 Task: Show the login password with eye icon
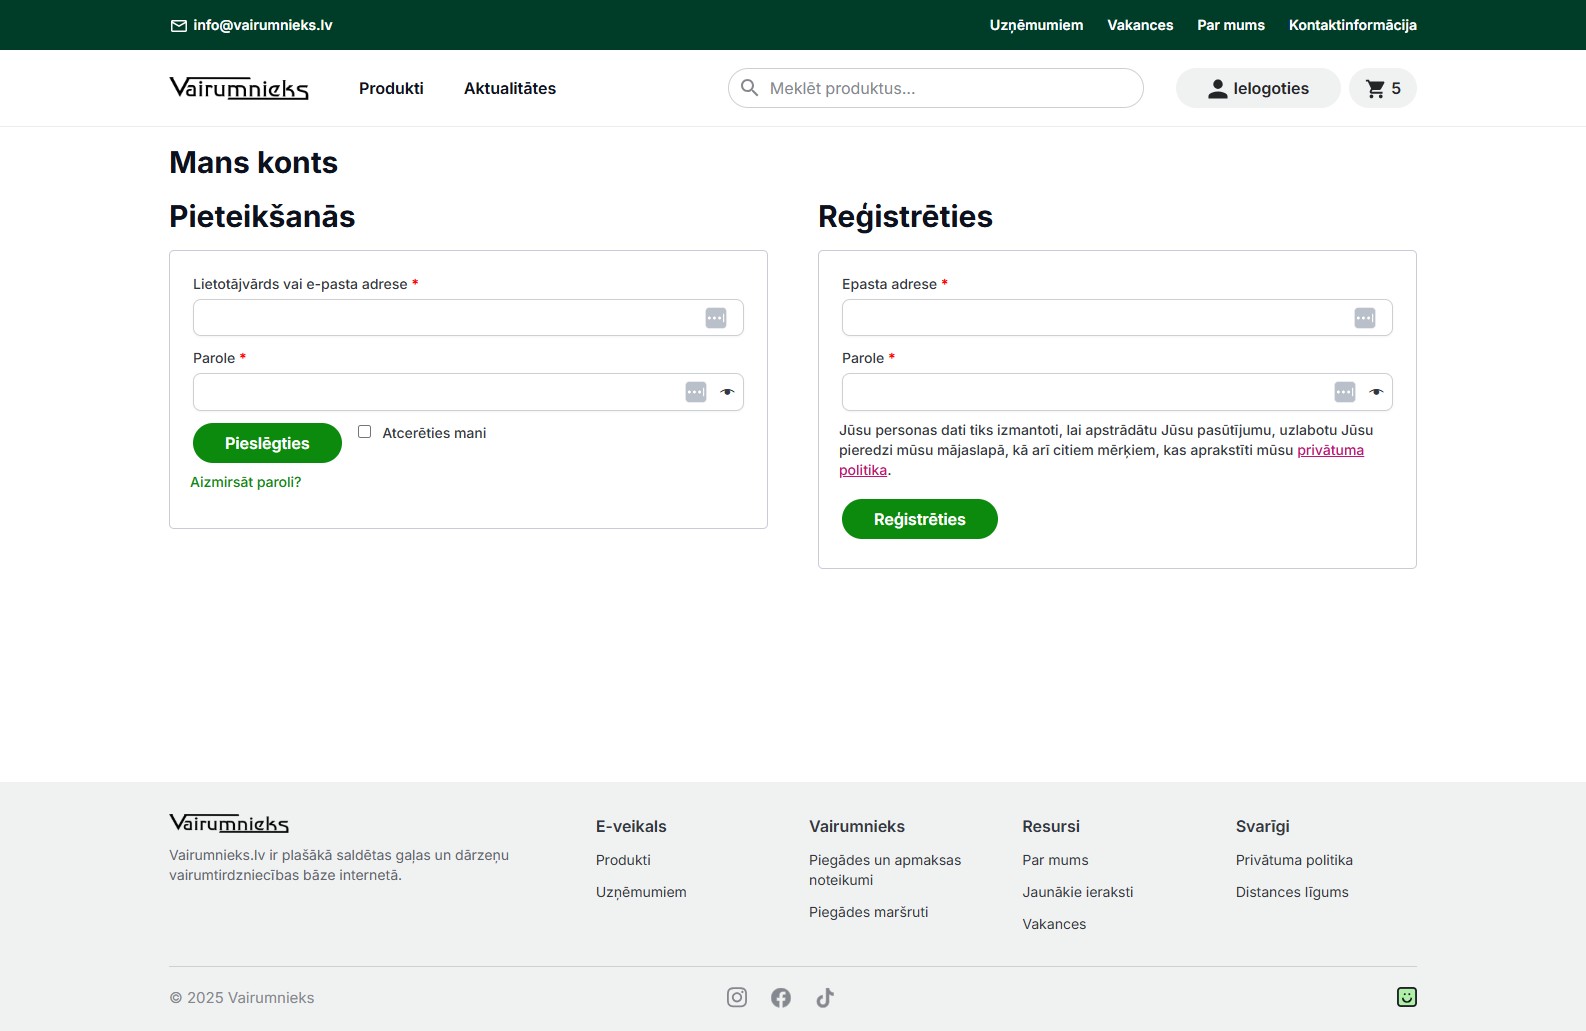[x=727, y=392]
